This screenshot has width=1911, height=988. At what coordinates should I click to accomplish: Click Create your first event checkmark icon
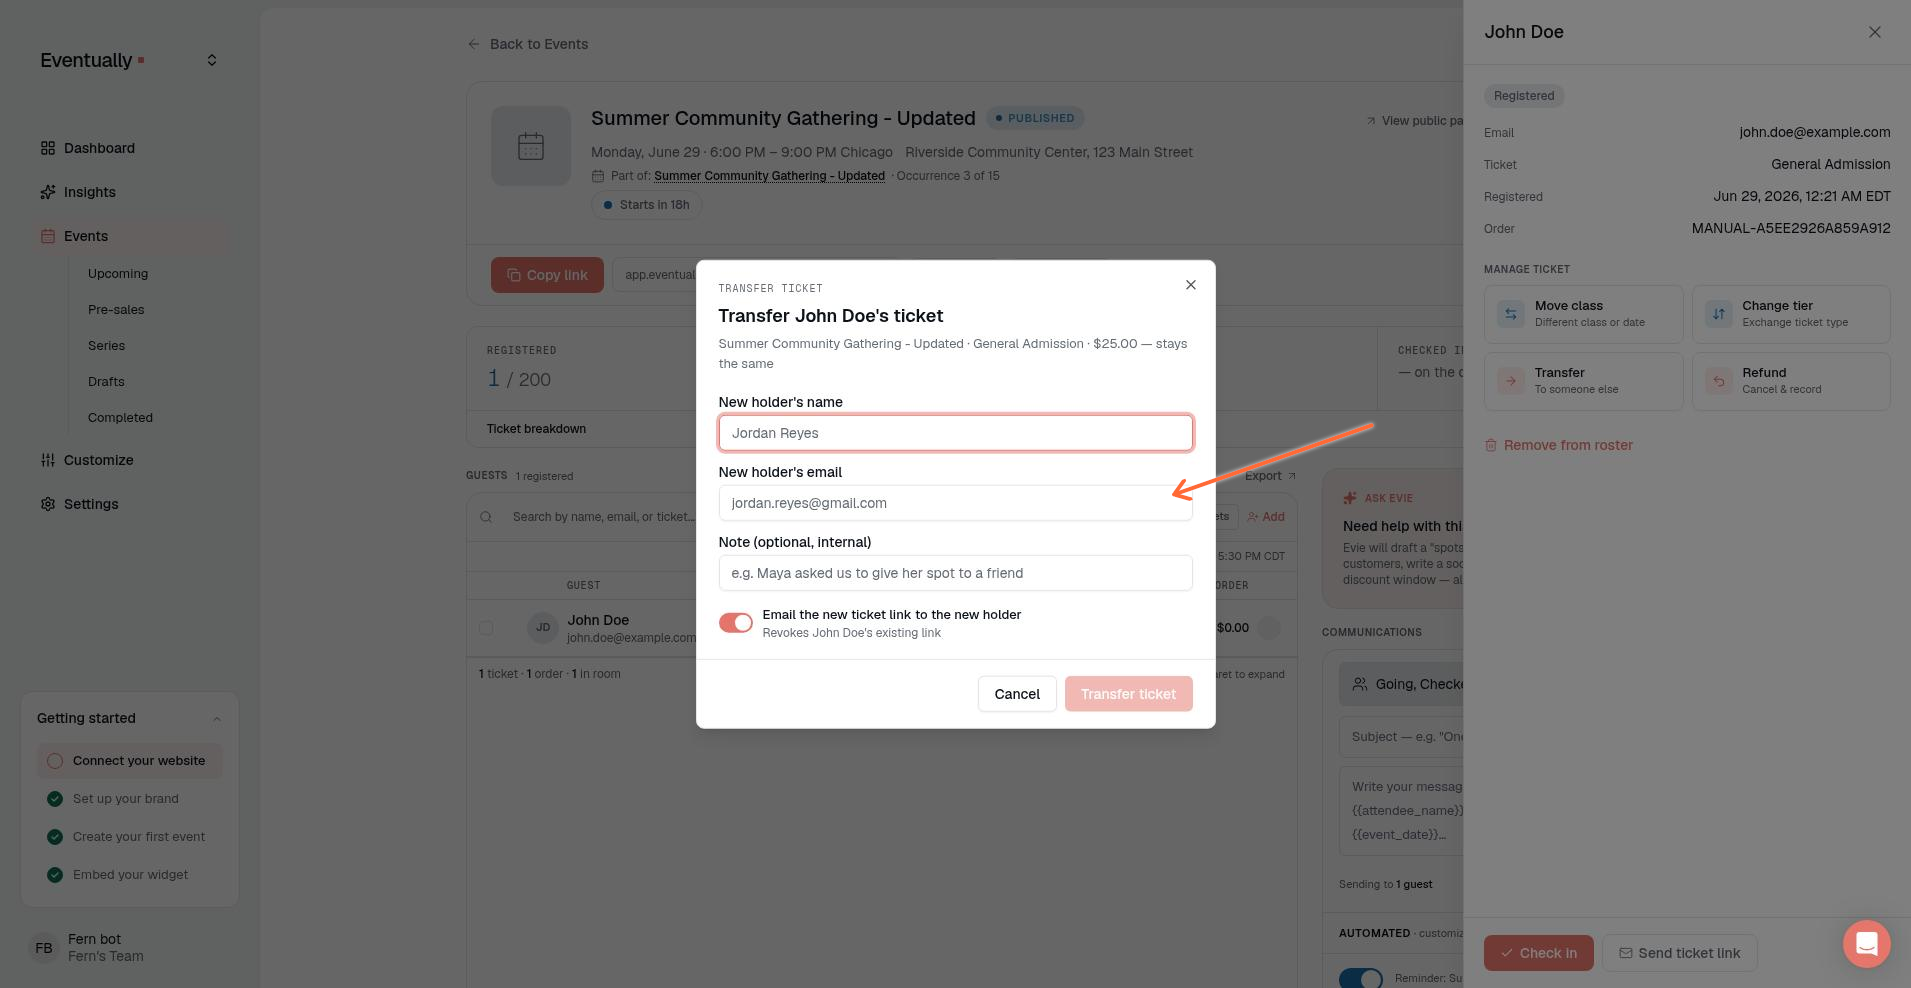pyautogui.click(x=55, y=837)
